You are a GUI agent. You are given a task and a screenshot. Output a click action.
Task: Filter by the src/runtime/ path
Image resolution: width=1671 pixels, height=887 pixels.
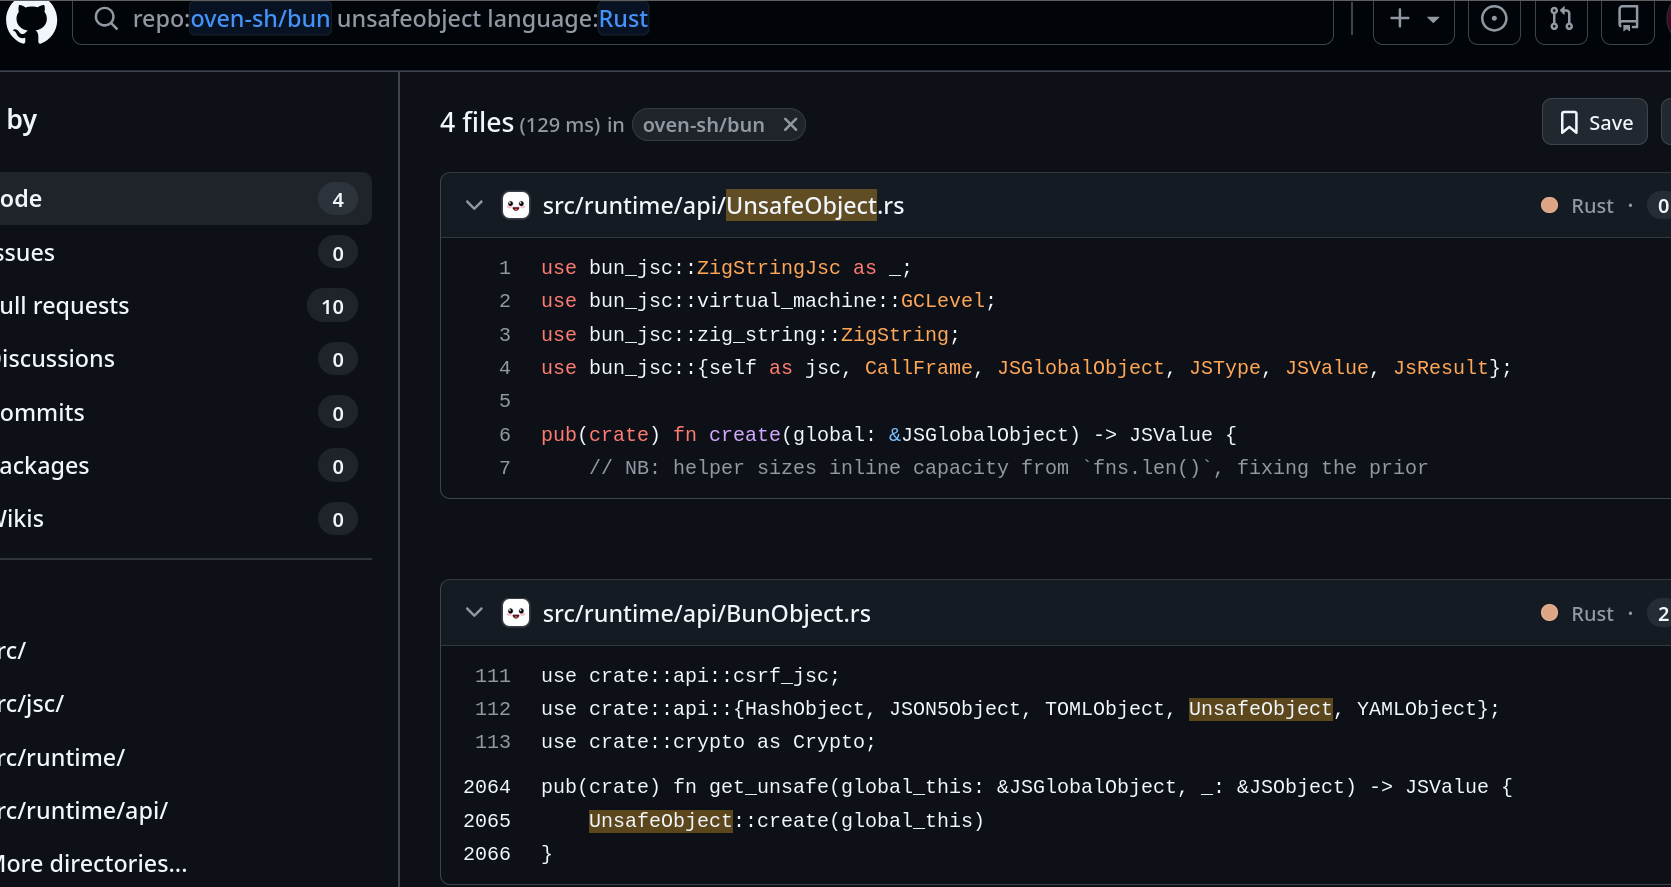62,758
